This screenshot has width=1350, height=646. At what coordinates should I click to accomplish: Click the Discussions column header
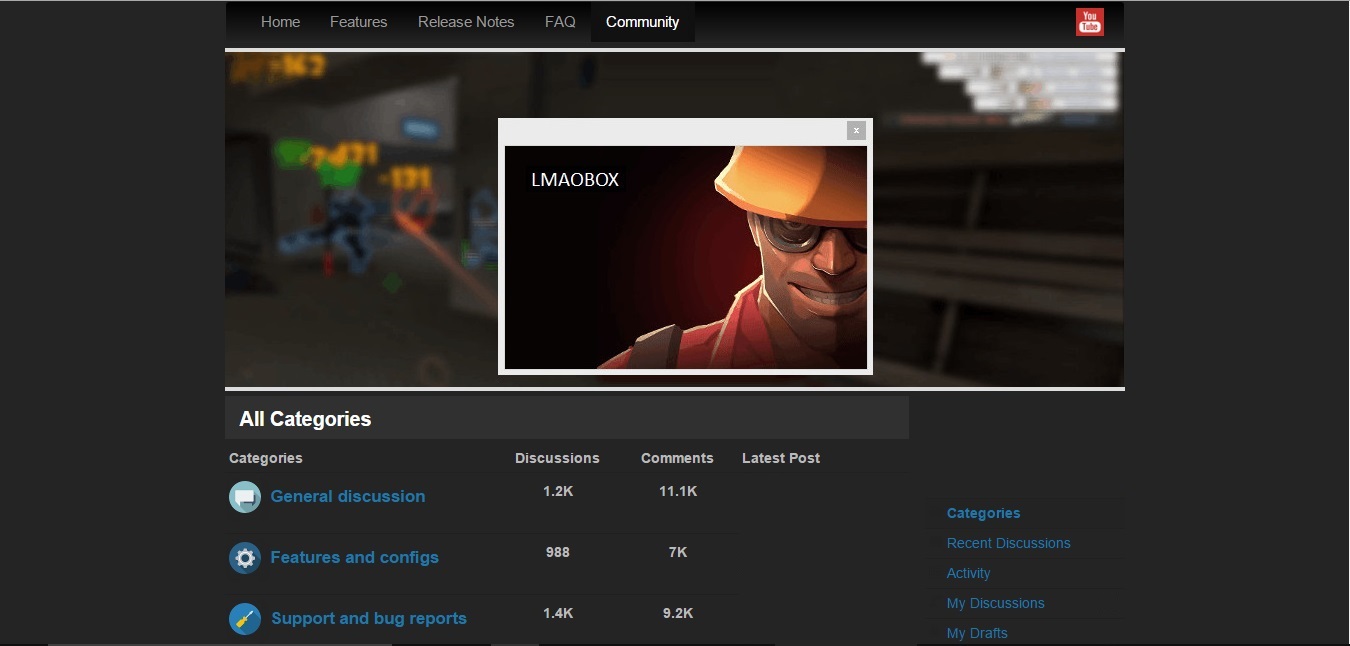click(557, 458)
